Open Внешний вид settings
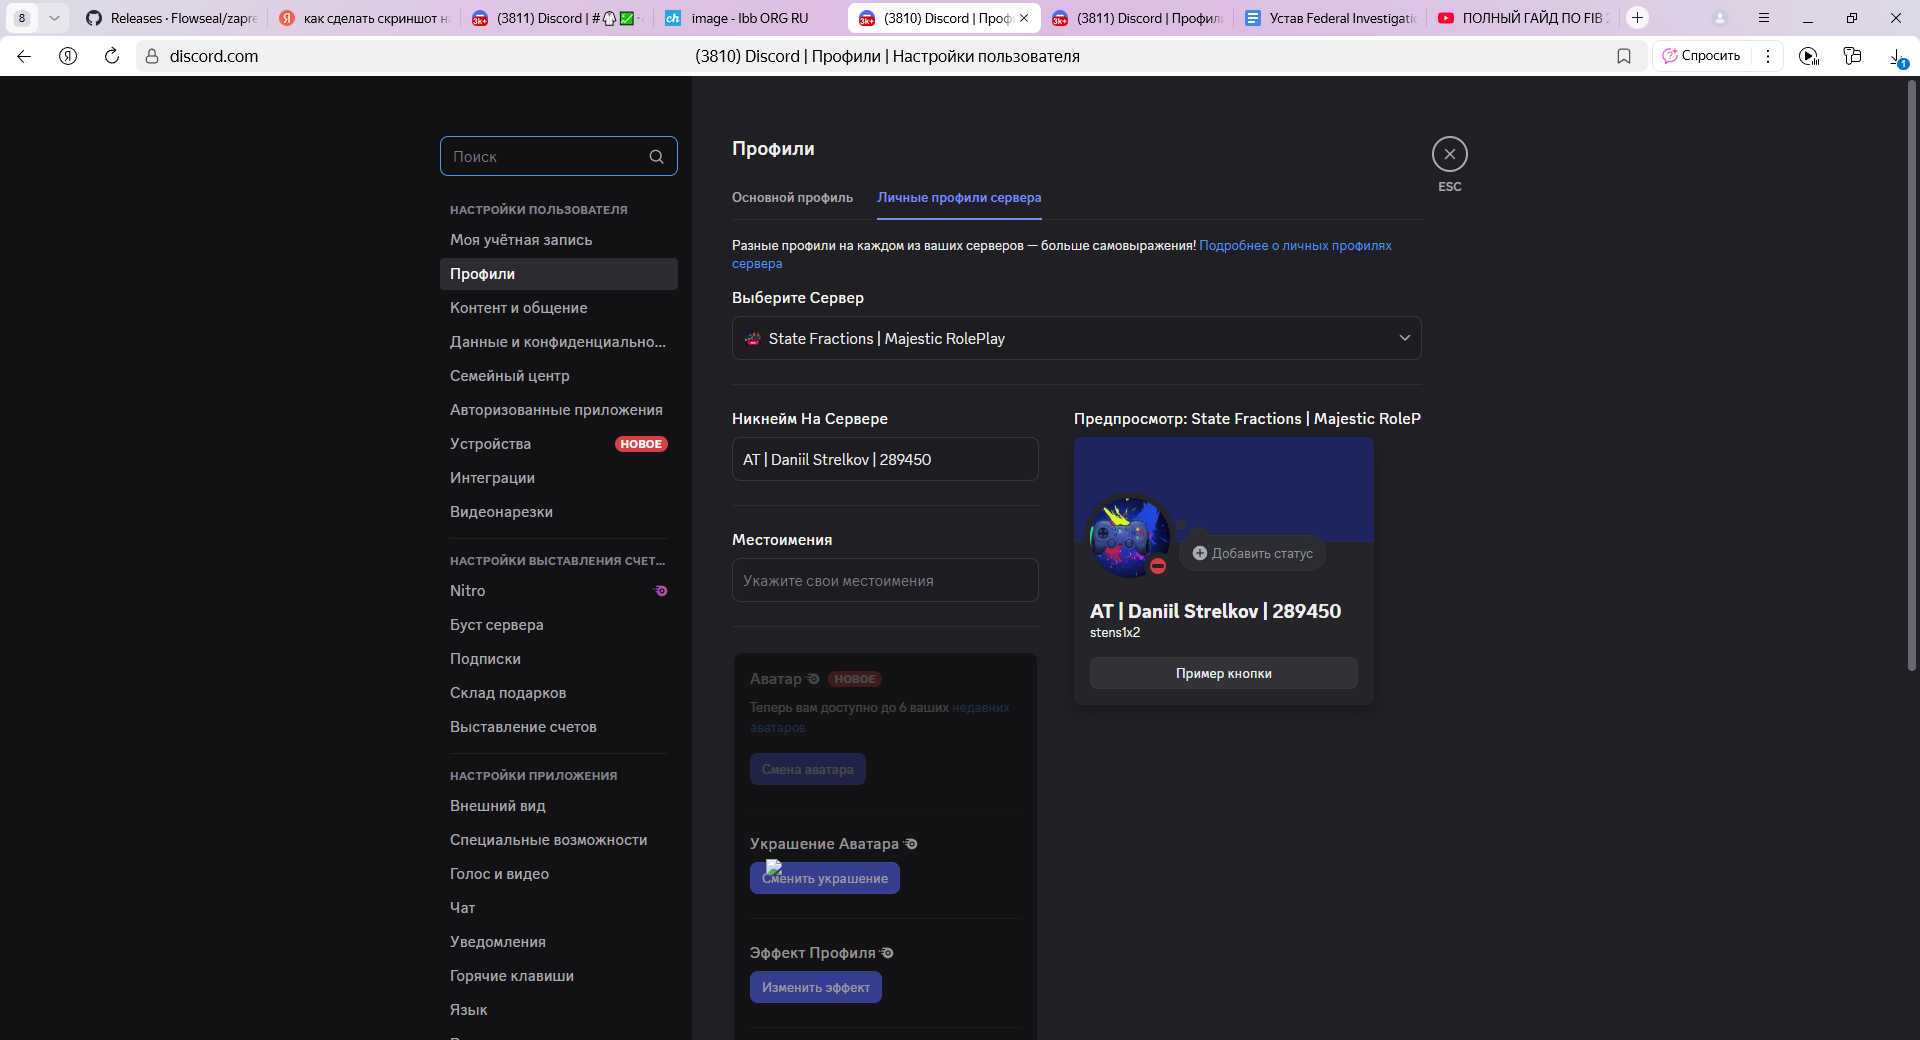1920x1040 pixels. pos(558,806)
